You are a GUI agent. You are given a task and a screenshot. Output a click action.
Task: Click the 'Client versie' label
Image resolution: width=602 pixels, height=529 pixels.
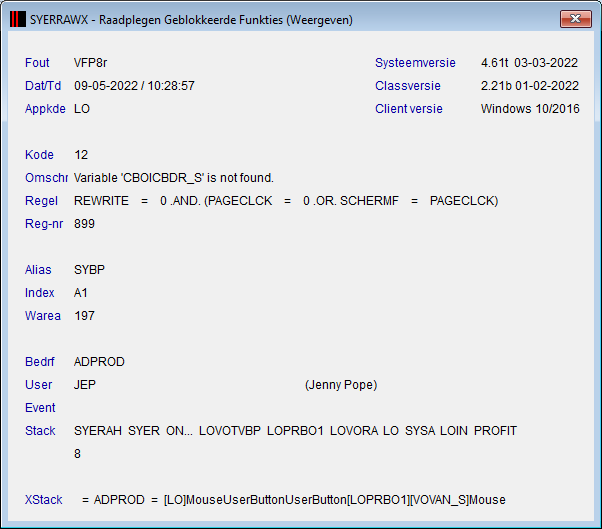pos(409,109)
